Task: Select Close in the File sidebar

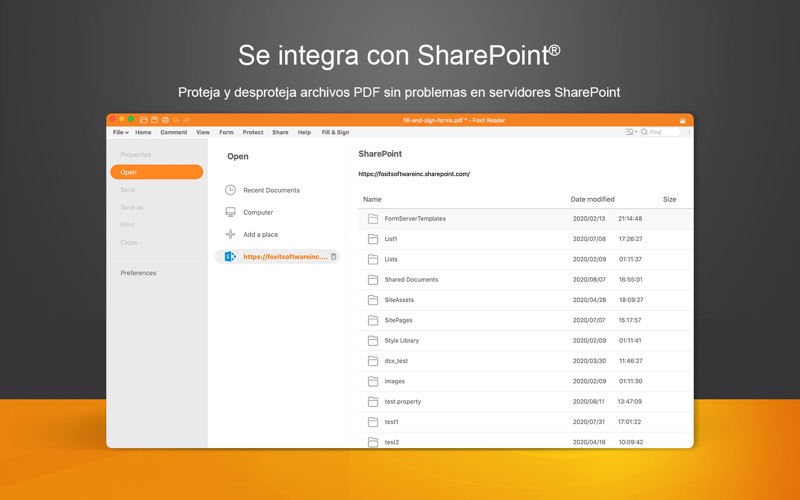Action: coord(129,242)
